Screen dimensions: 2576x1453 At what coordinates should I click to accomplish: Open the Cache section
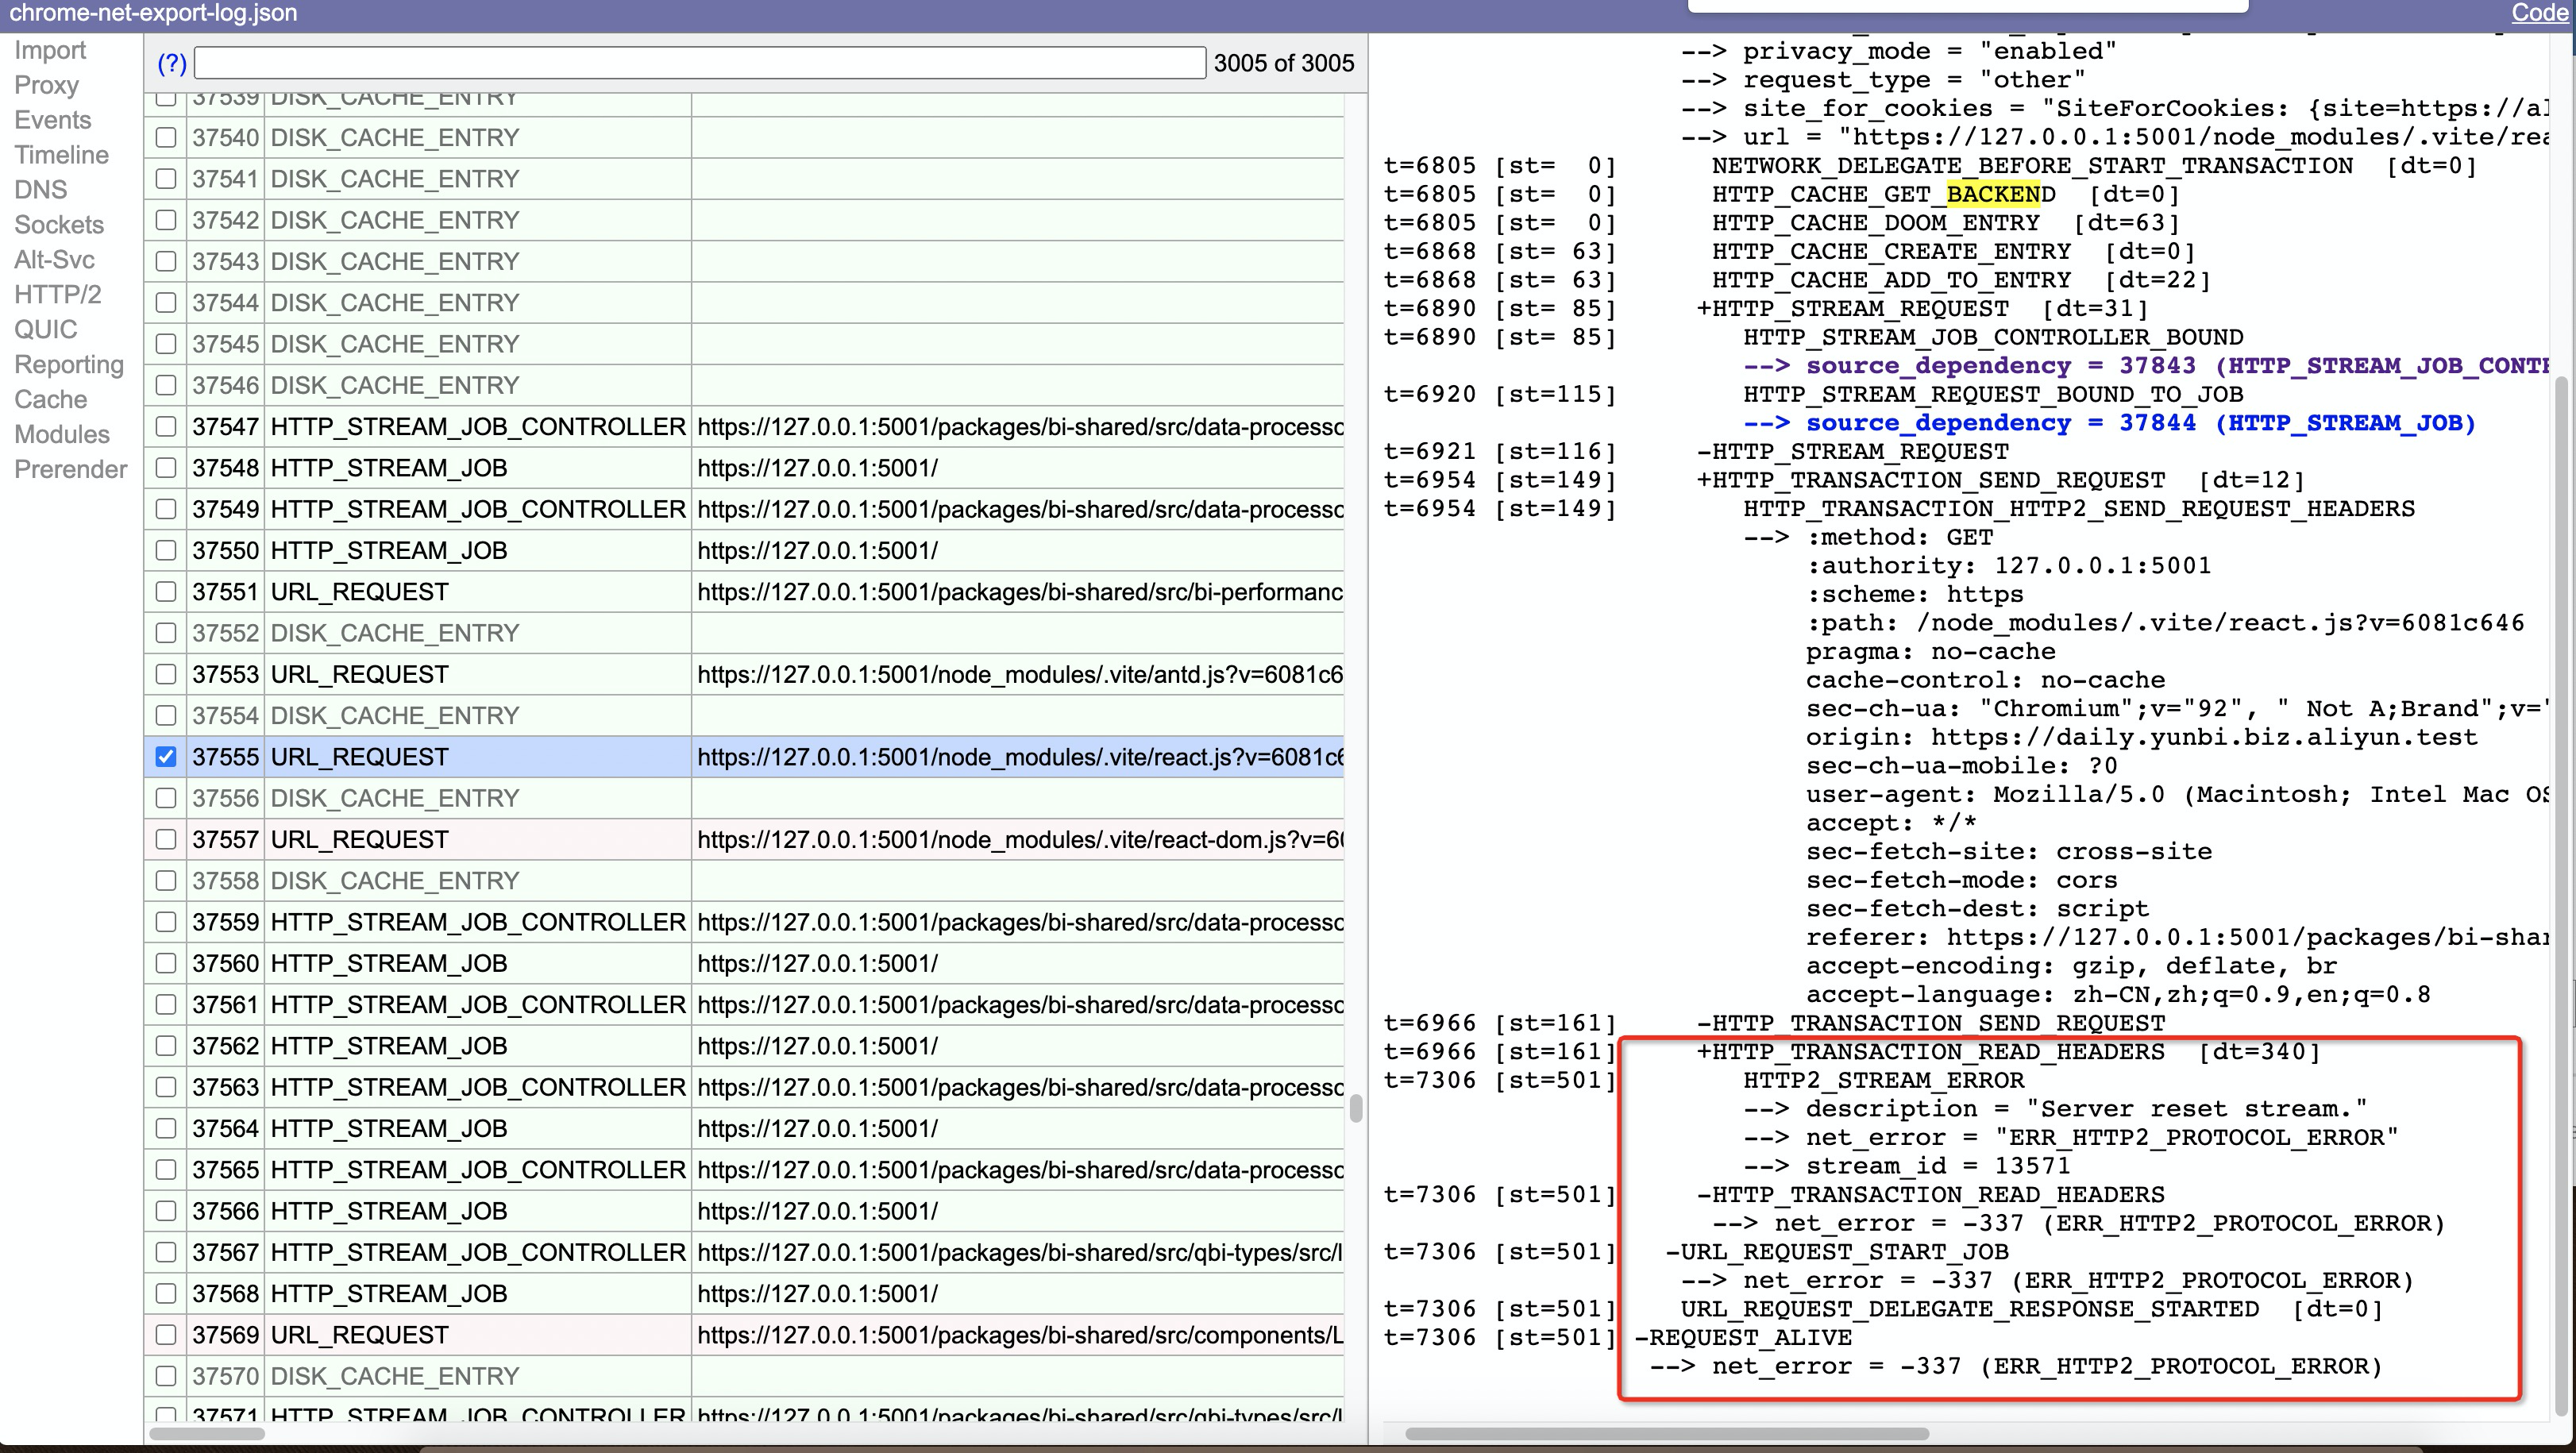51,400
